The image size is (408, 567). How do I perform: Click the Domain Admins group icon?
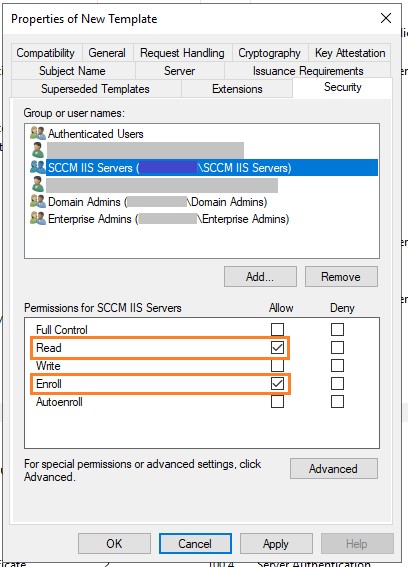point(38,201)
